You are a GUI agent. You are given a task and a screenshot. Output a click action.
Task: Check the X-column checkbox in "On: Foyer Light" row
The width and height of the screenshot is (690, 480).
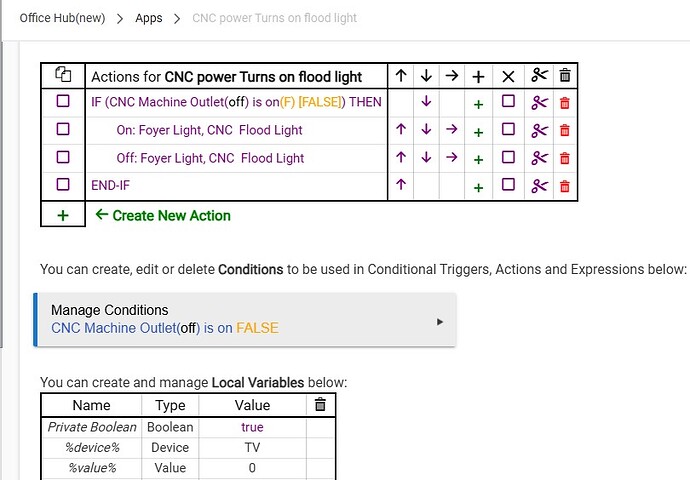(x=508, y=130)
